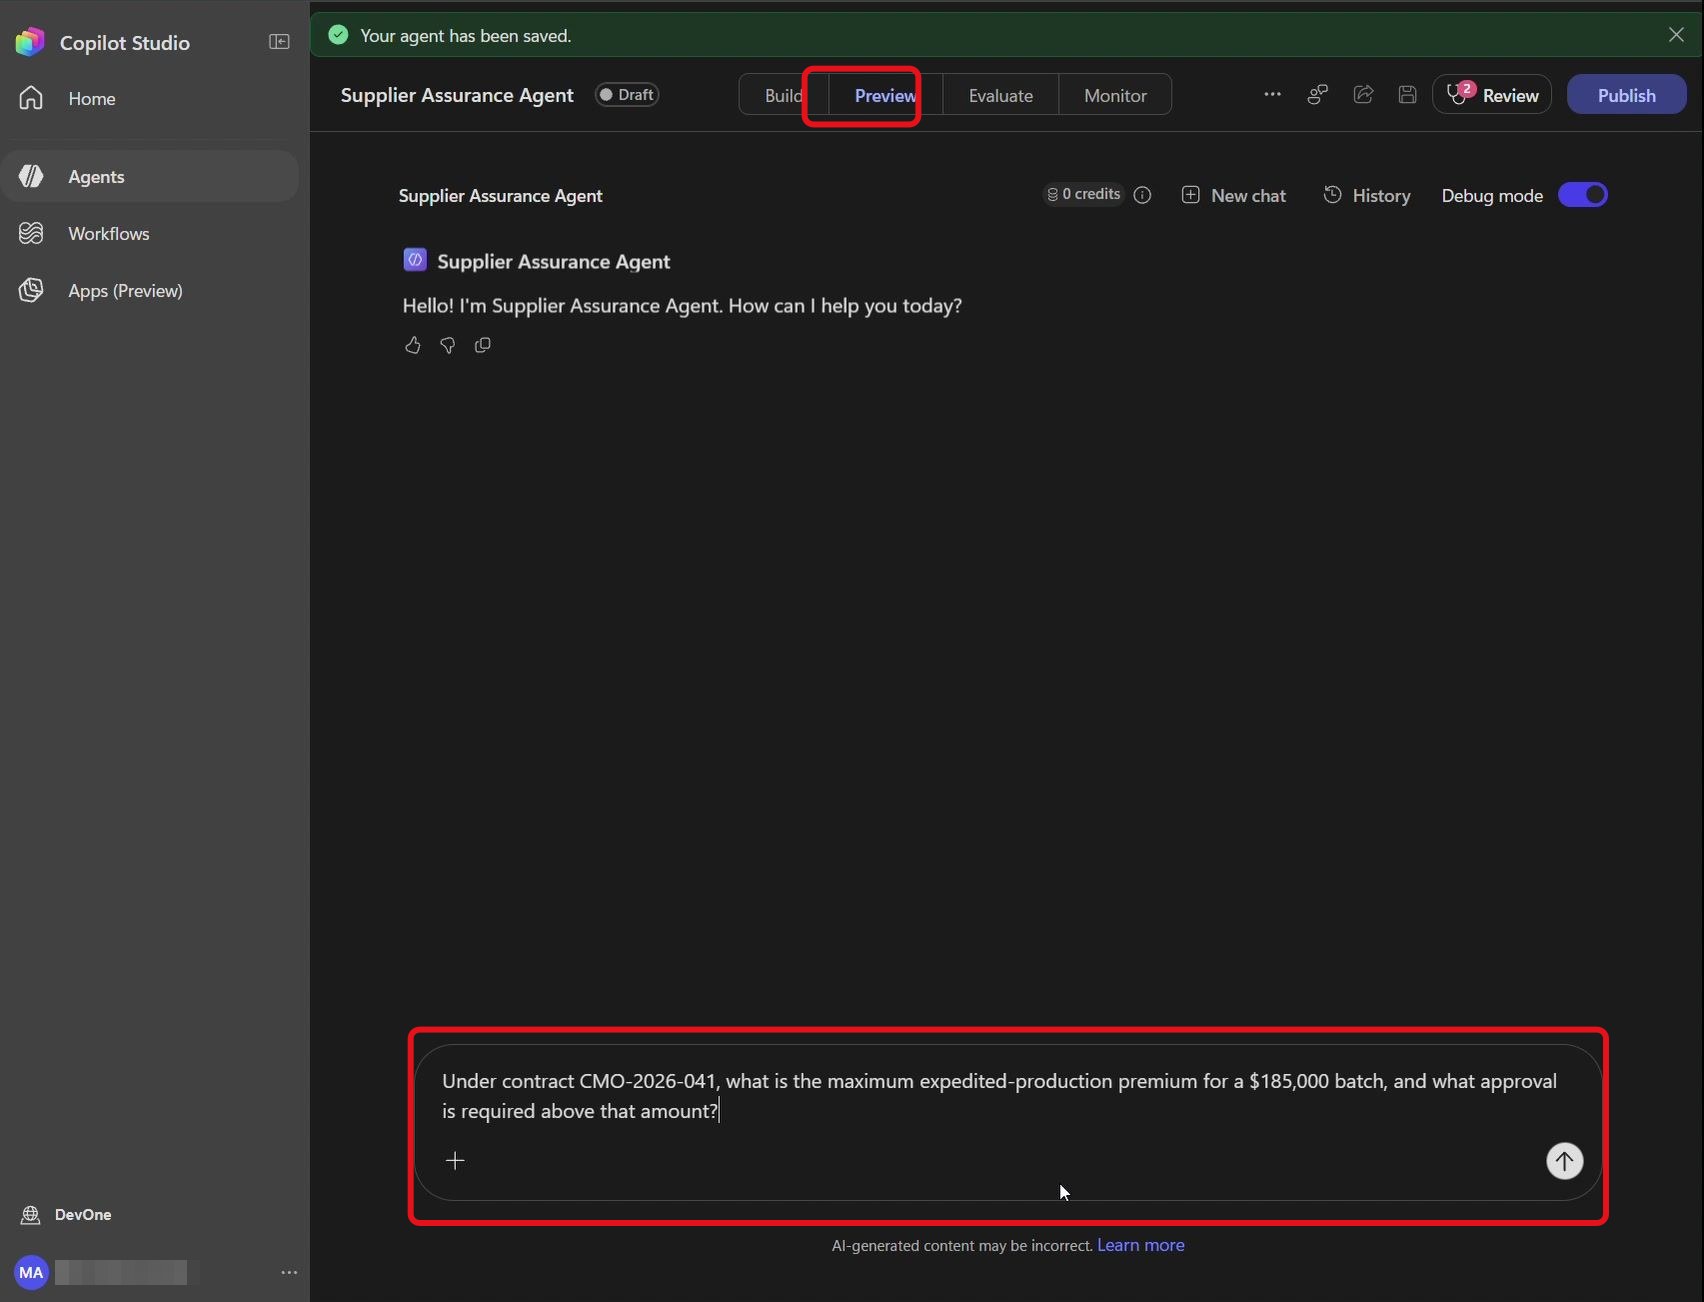The image size is (1704, 1302).
Task: Click the Draft status badge
Action: (627, 94)
